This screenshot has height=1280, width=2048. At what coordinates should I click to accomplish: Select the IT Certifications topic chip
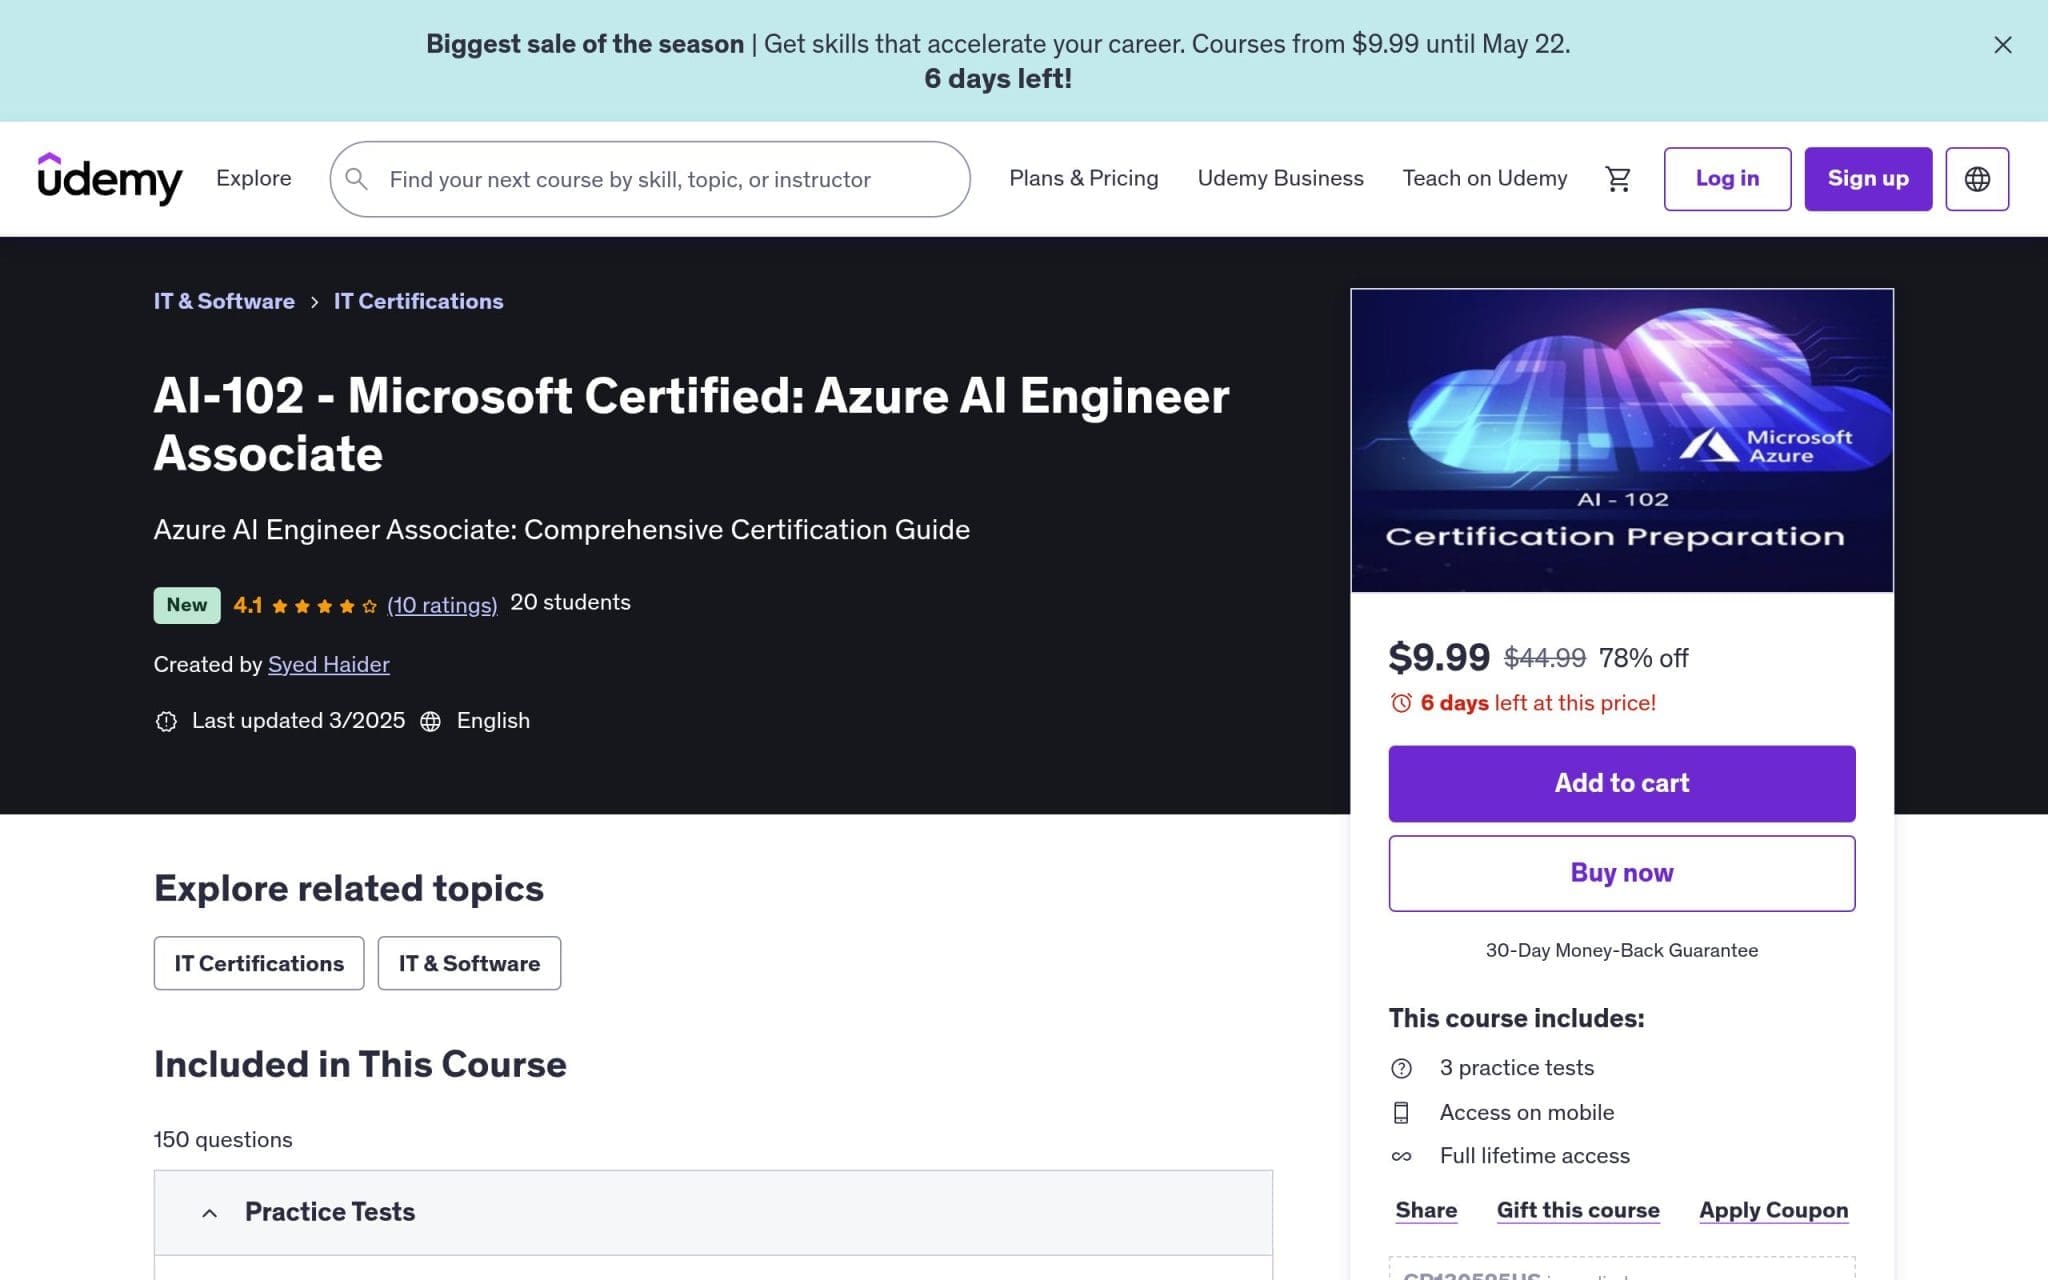(x=259, y=963)
